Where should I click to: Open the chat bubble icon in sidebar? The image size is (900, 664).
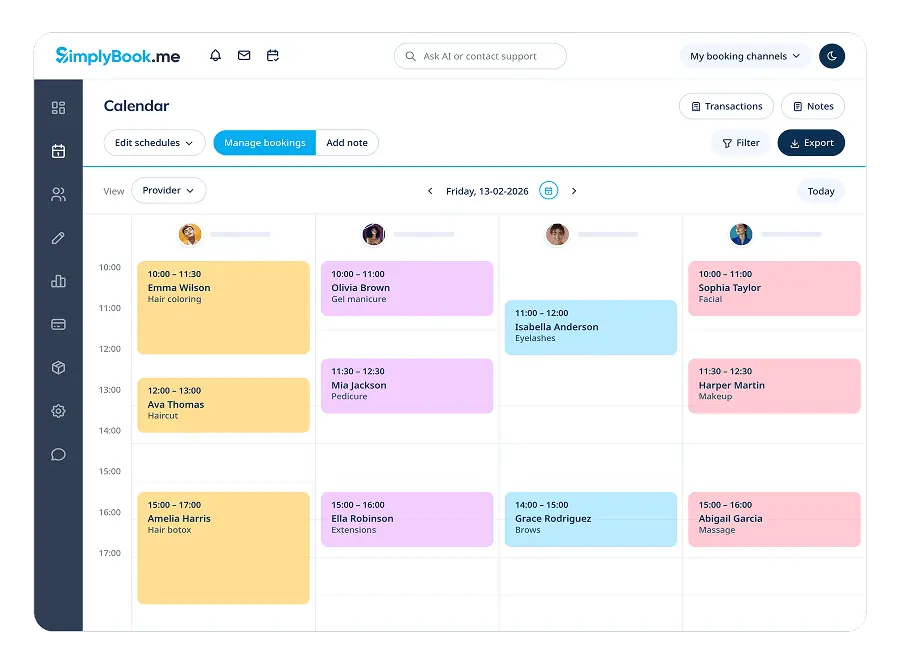click(58, 455)
